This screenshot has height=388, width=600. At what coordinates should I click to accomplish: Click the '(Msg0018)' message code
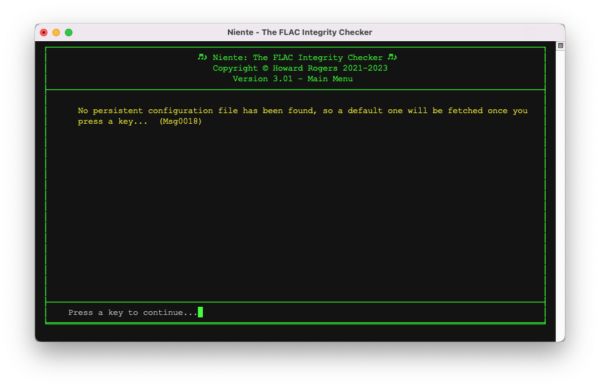181,121
